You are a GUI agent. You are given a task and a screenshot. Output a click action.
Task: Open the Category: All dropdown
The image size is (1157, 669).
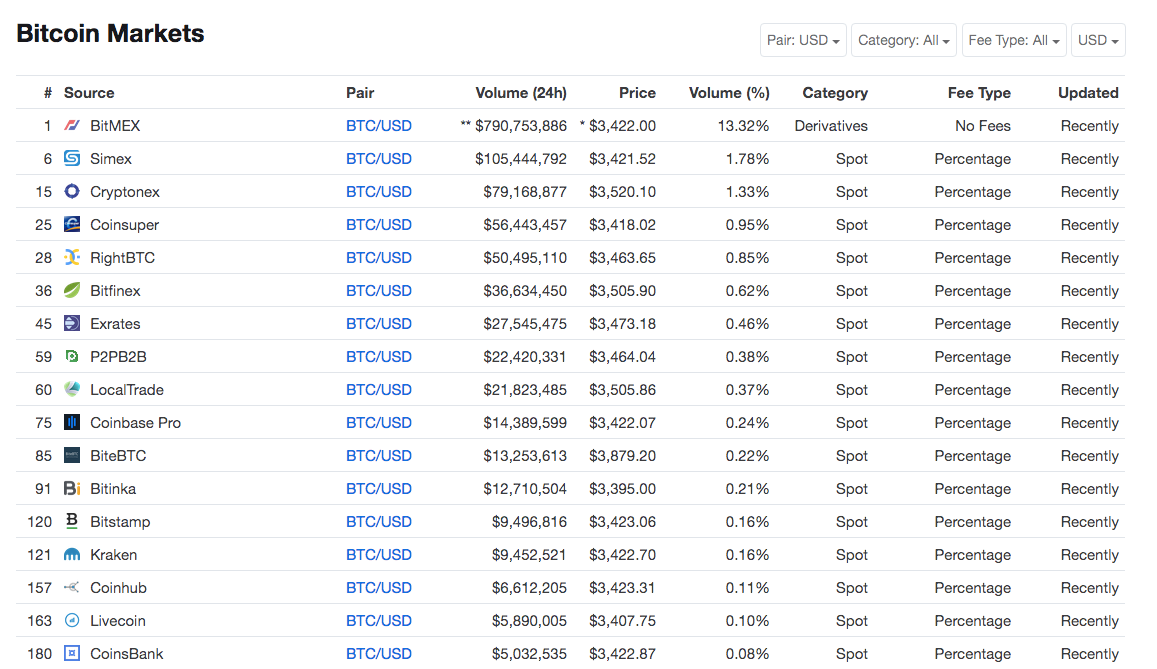pyautogui.click(x=904, y=41)
